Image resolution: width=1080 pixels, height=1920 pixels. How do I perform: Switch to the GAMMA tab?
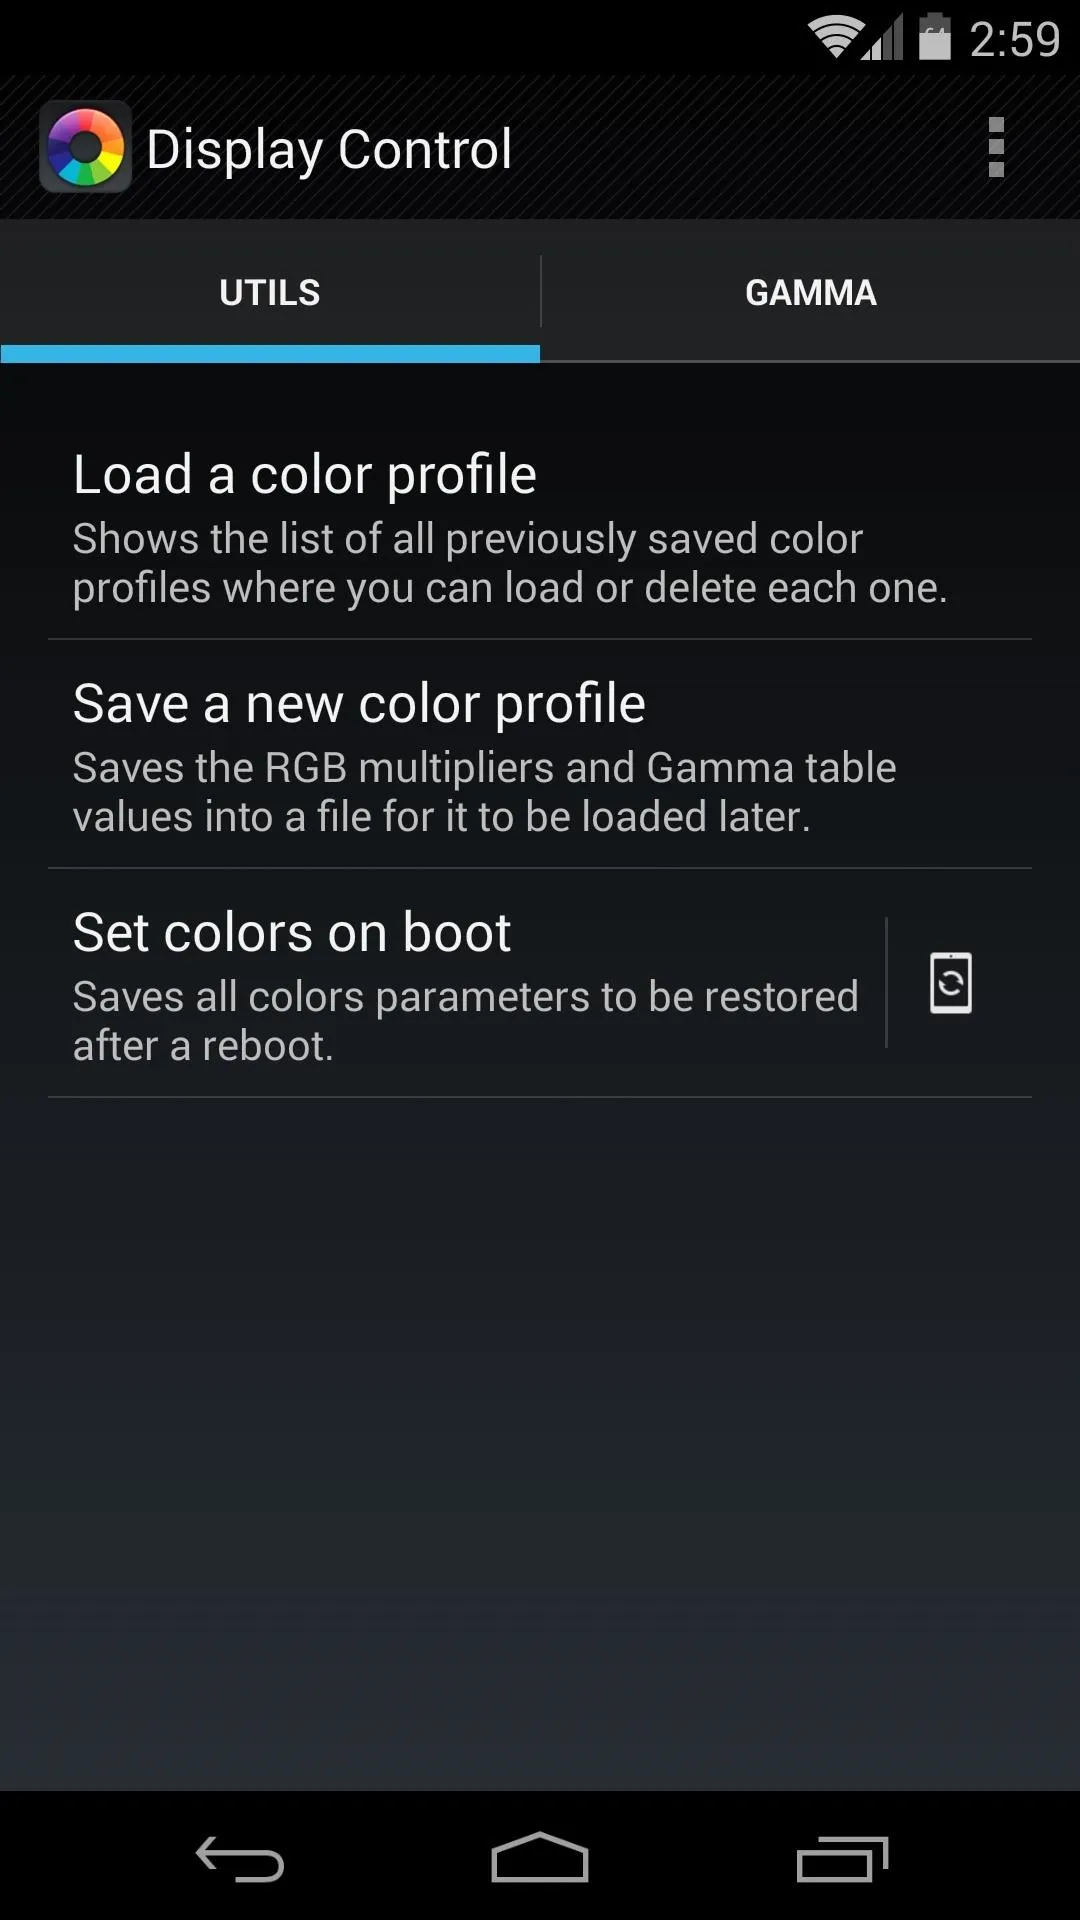click(811, 293)
